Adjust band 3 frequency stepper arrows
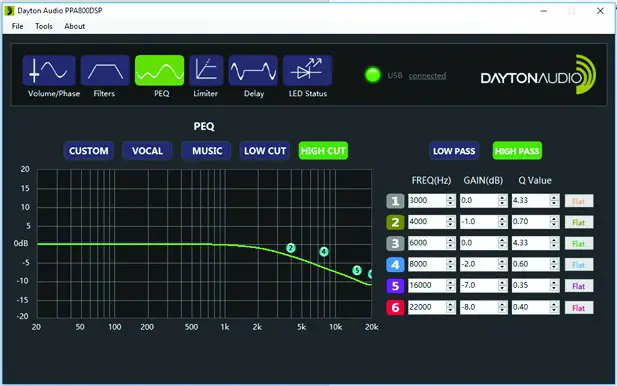Image resolution: width=617 pixels, height=386 pixels. coord(451,243)
